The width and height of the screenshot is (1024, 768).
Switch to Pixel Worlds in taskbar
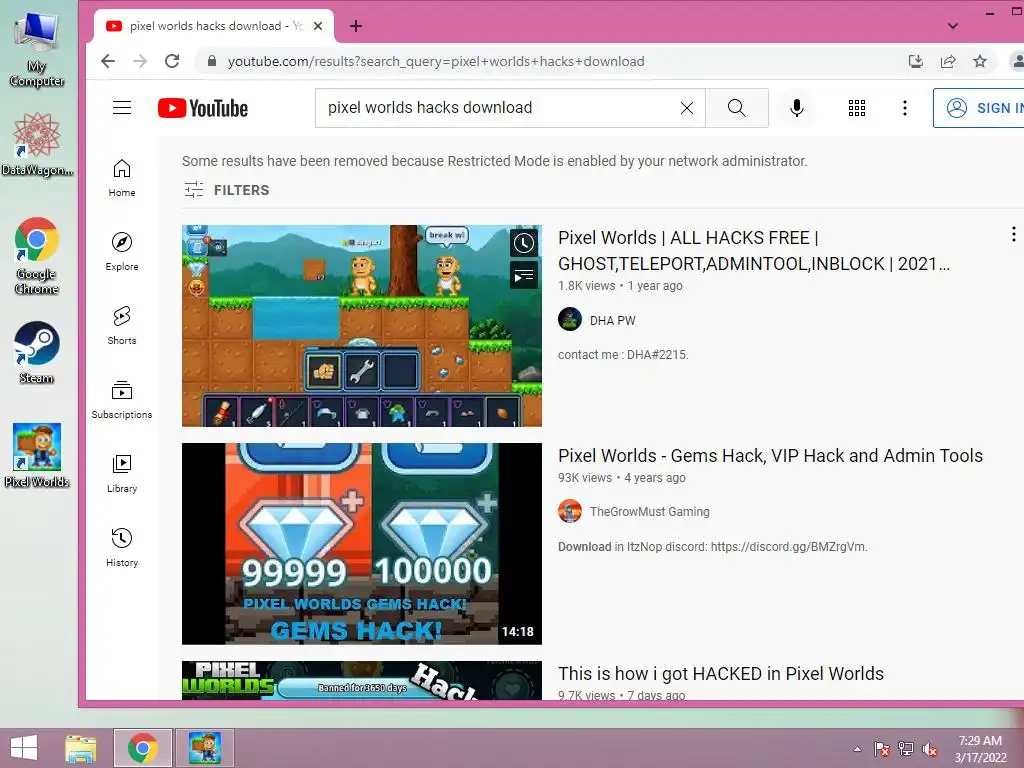[205, 748]
